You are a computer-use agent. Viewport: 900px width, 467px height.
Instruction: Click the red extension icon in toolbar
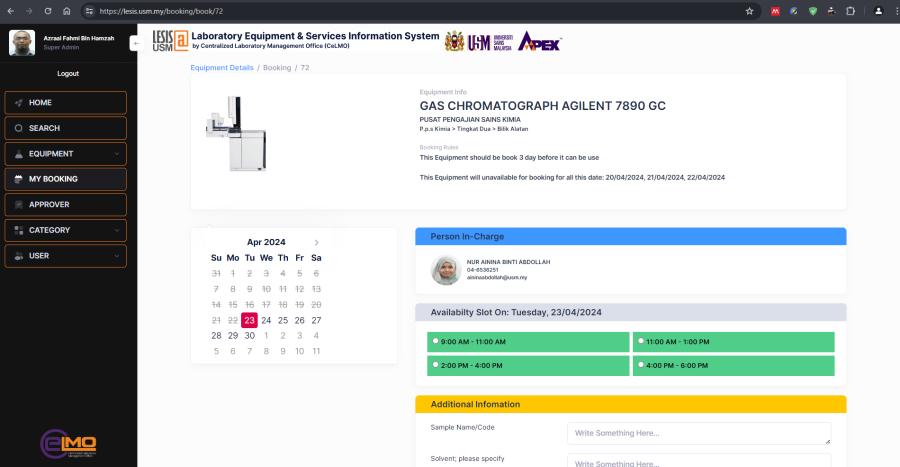775,11
